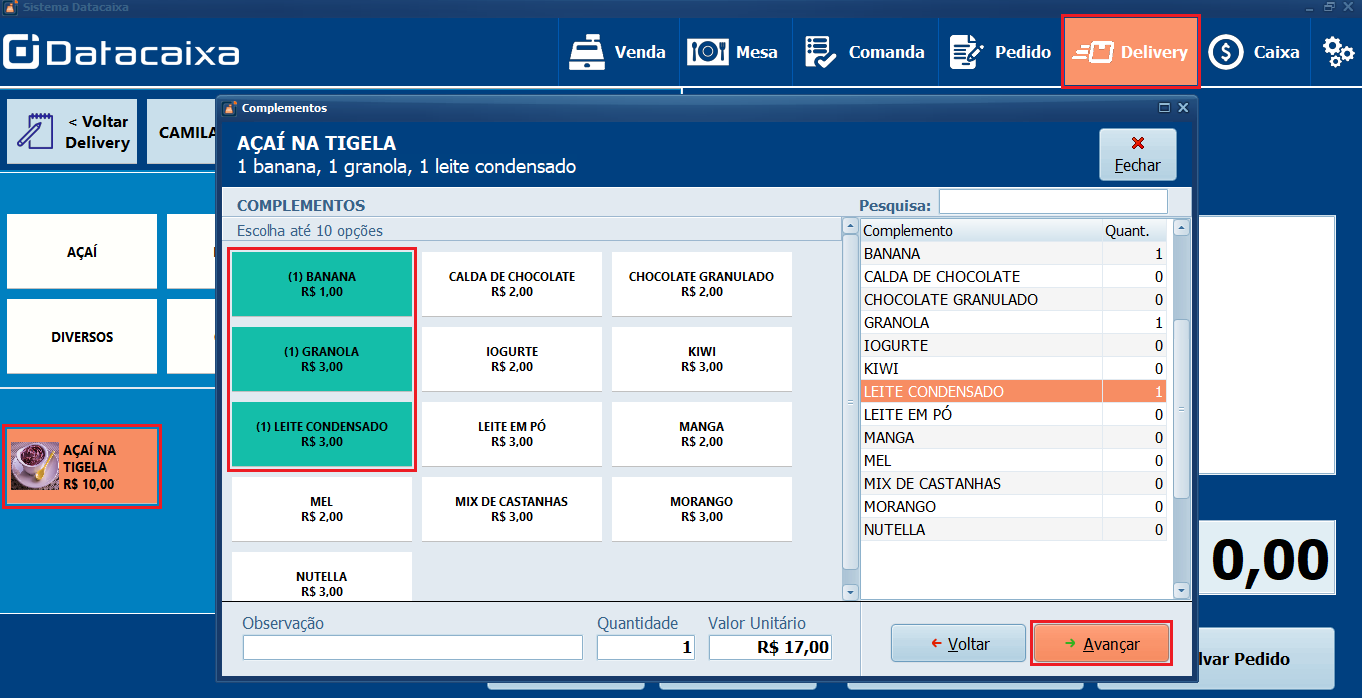This screenshot has height=698, width=1362.
Task: Open the settings gear menu
Action: point(1337,51)
